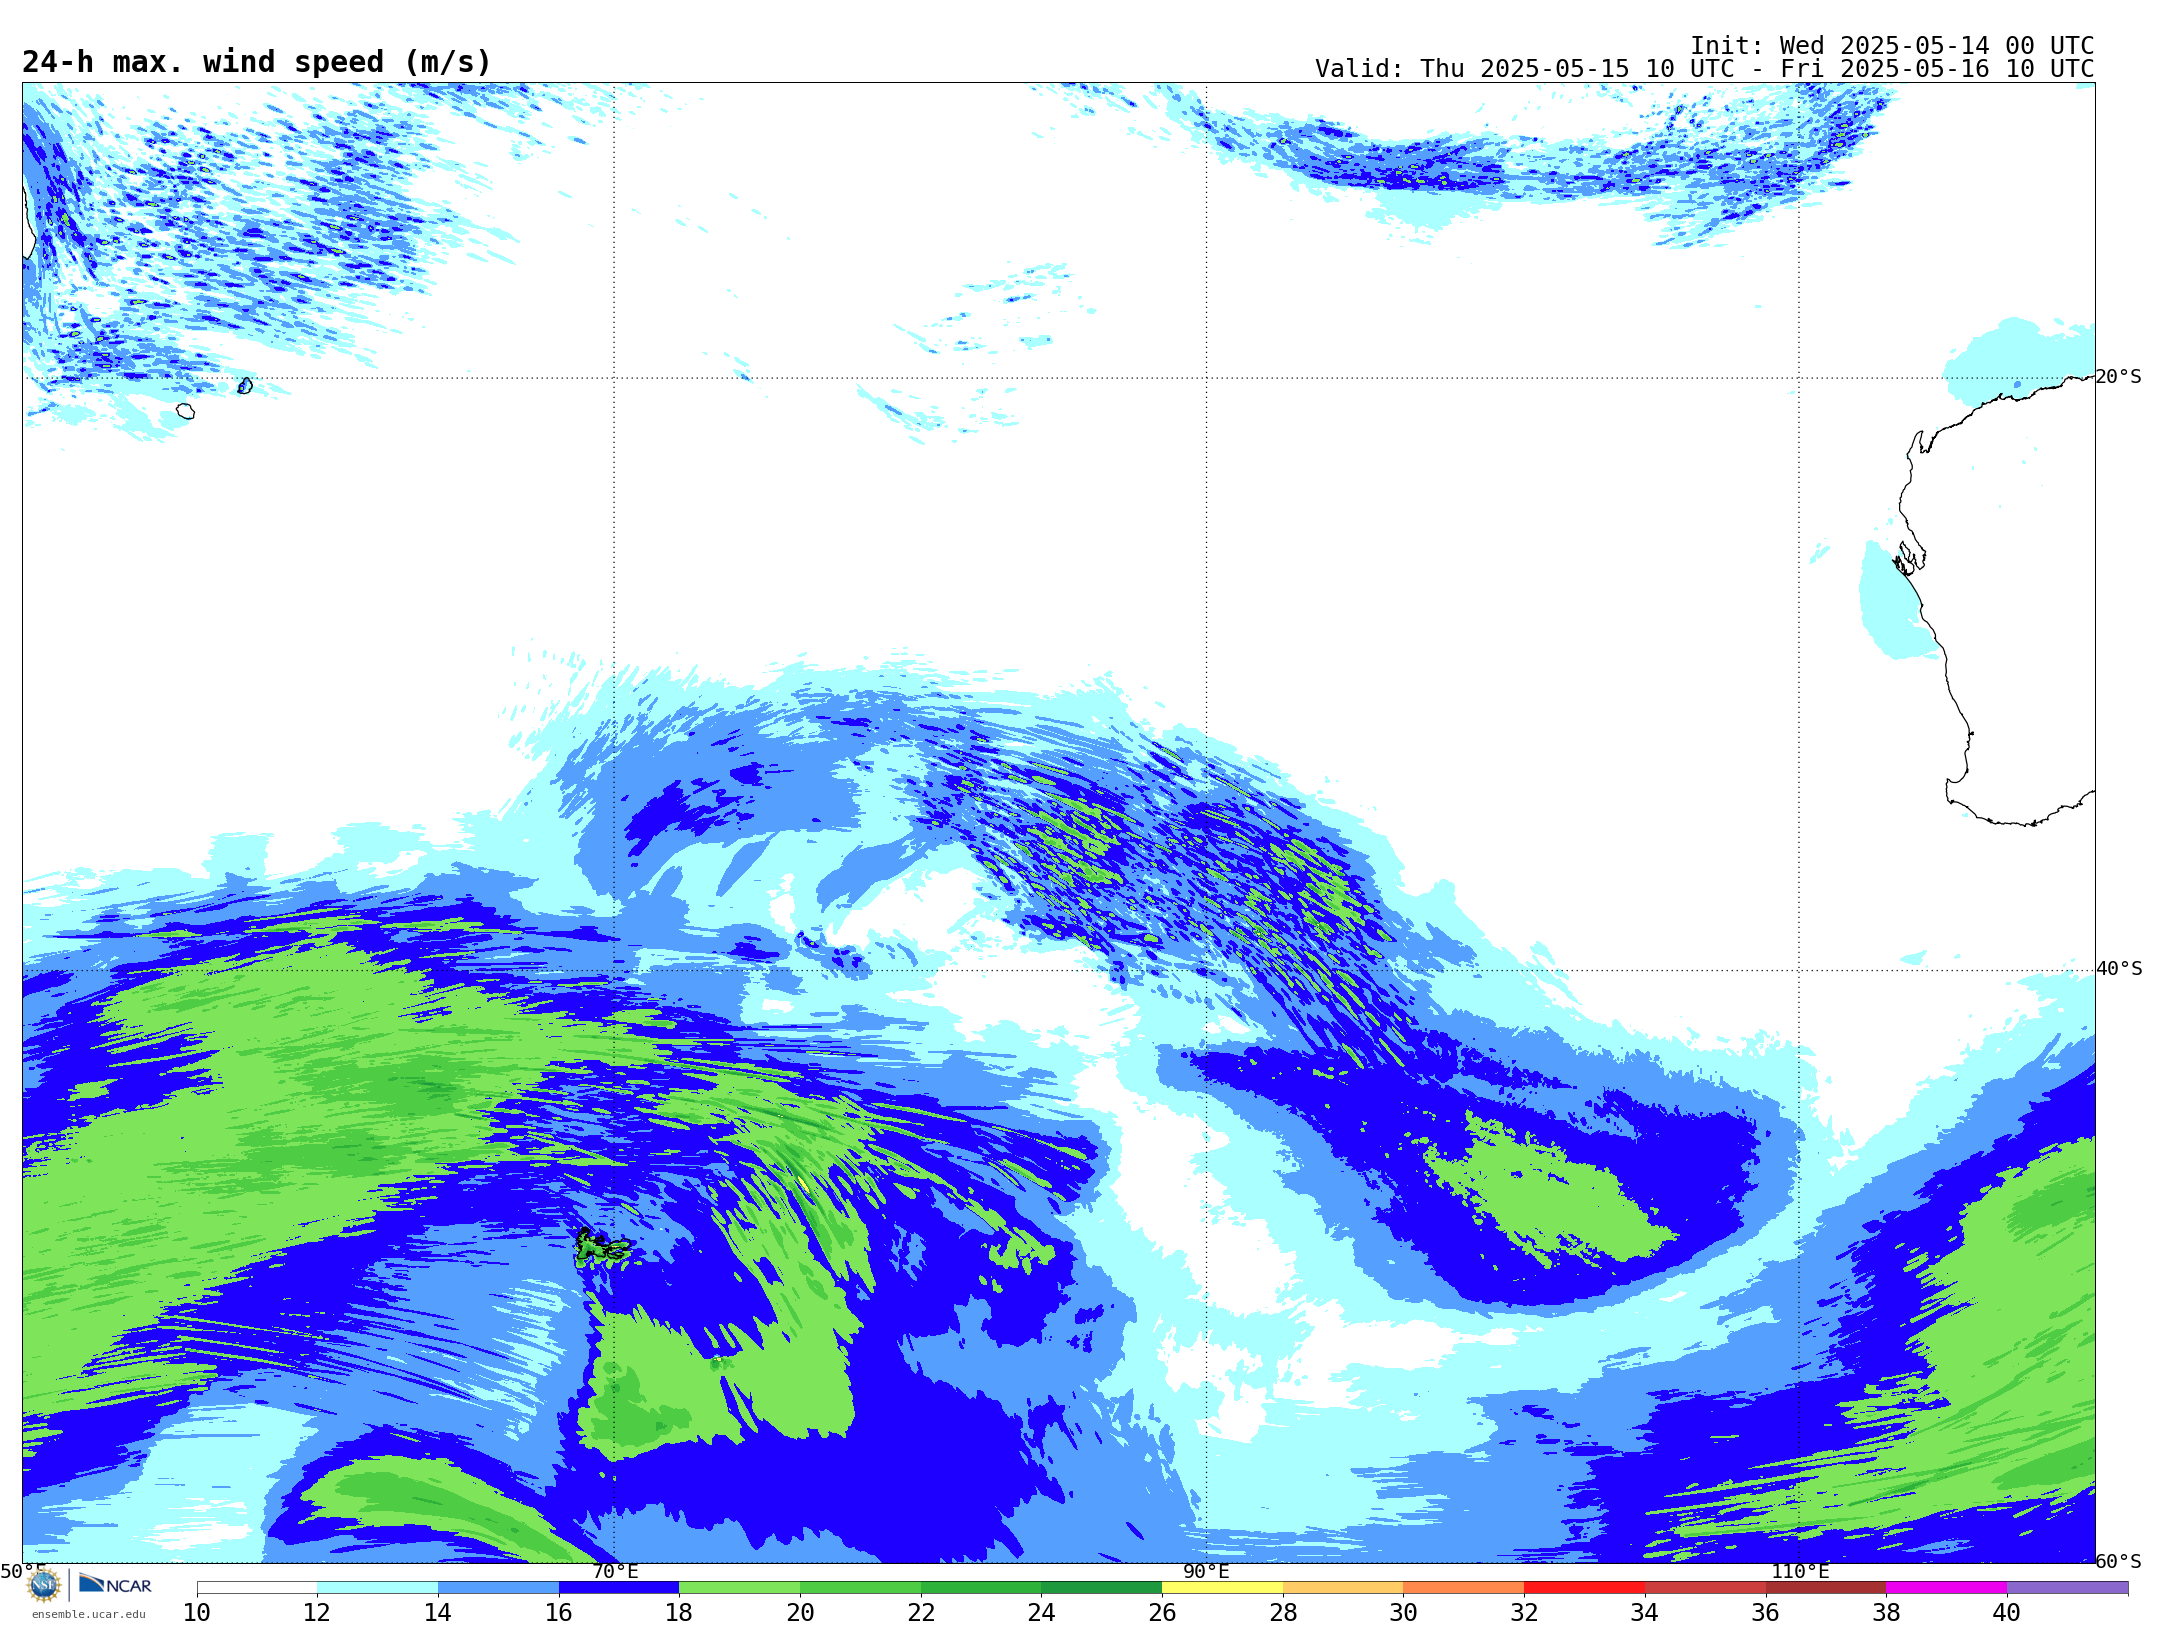2160x1626 pixels.
Task: Select the light cyan 12-14 m/s swatch
Action: coord(377,1588)
